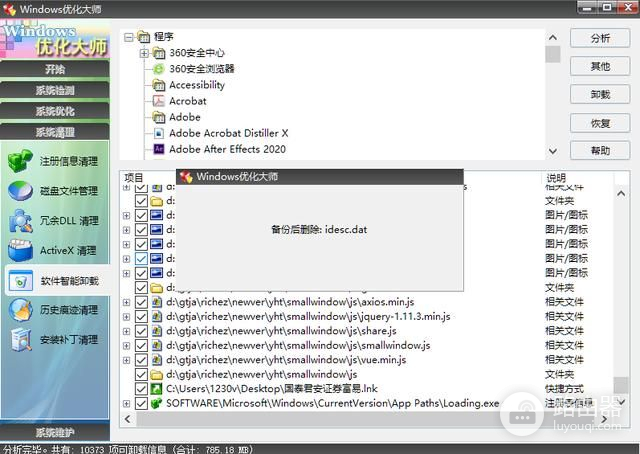
Task: Uncheck the share.js checkbox
Action: pos(141,331)
